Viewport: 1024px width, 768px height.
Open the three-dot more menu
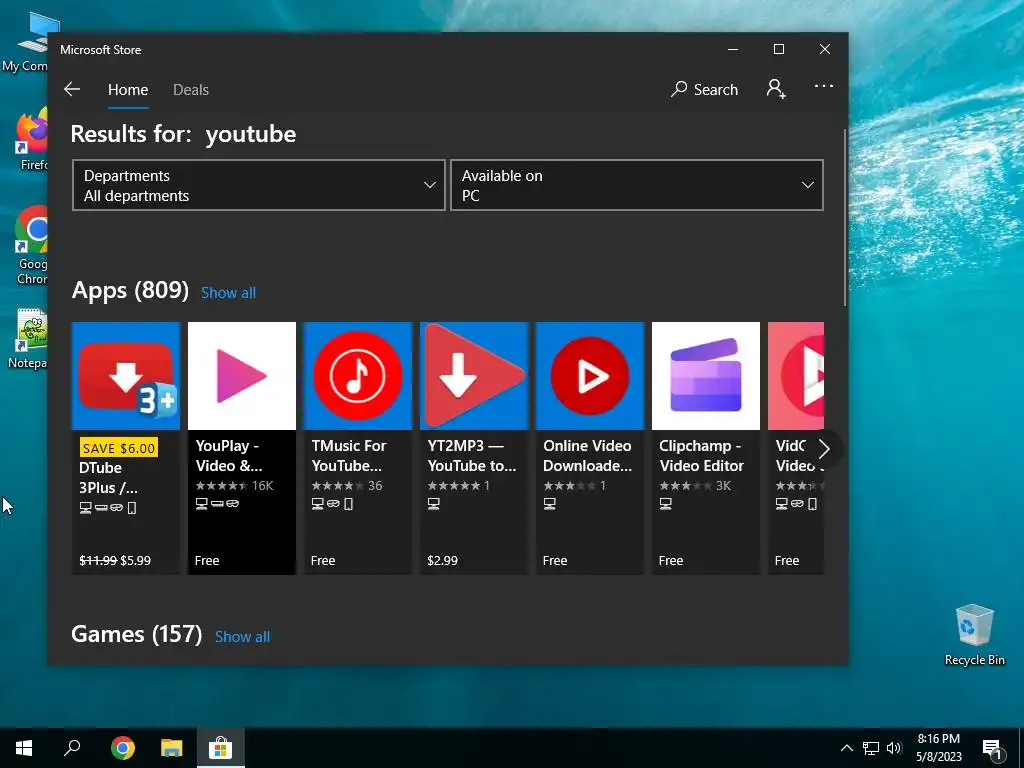(824, 86)
